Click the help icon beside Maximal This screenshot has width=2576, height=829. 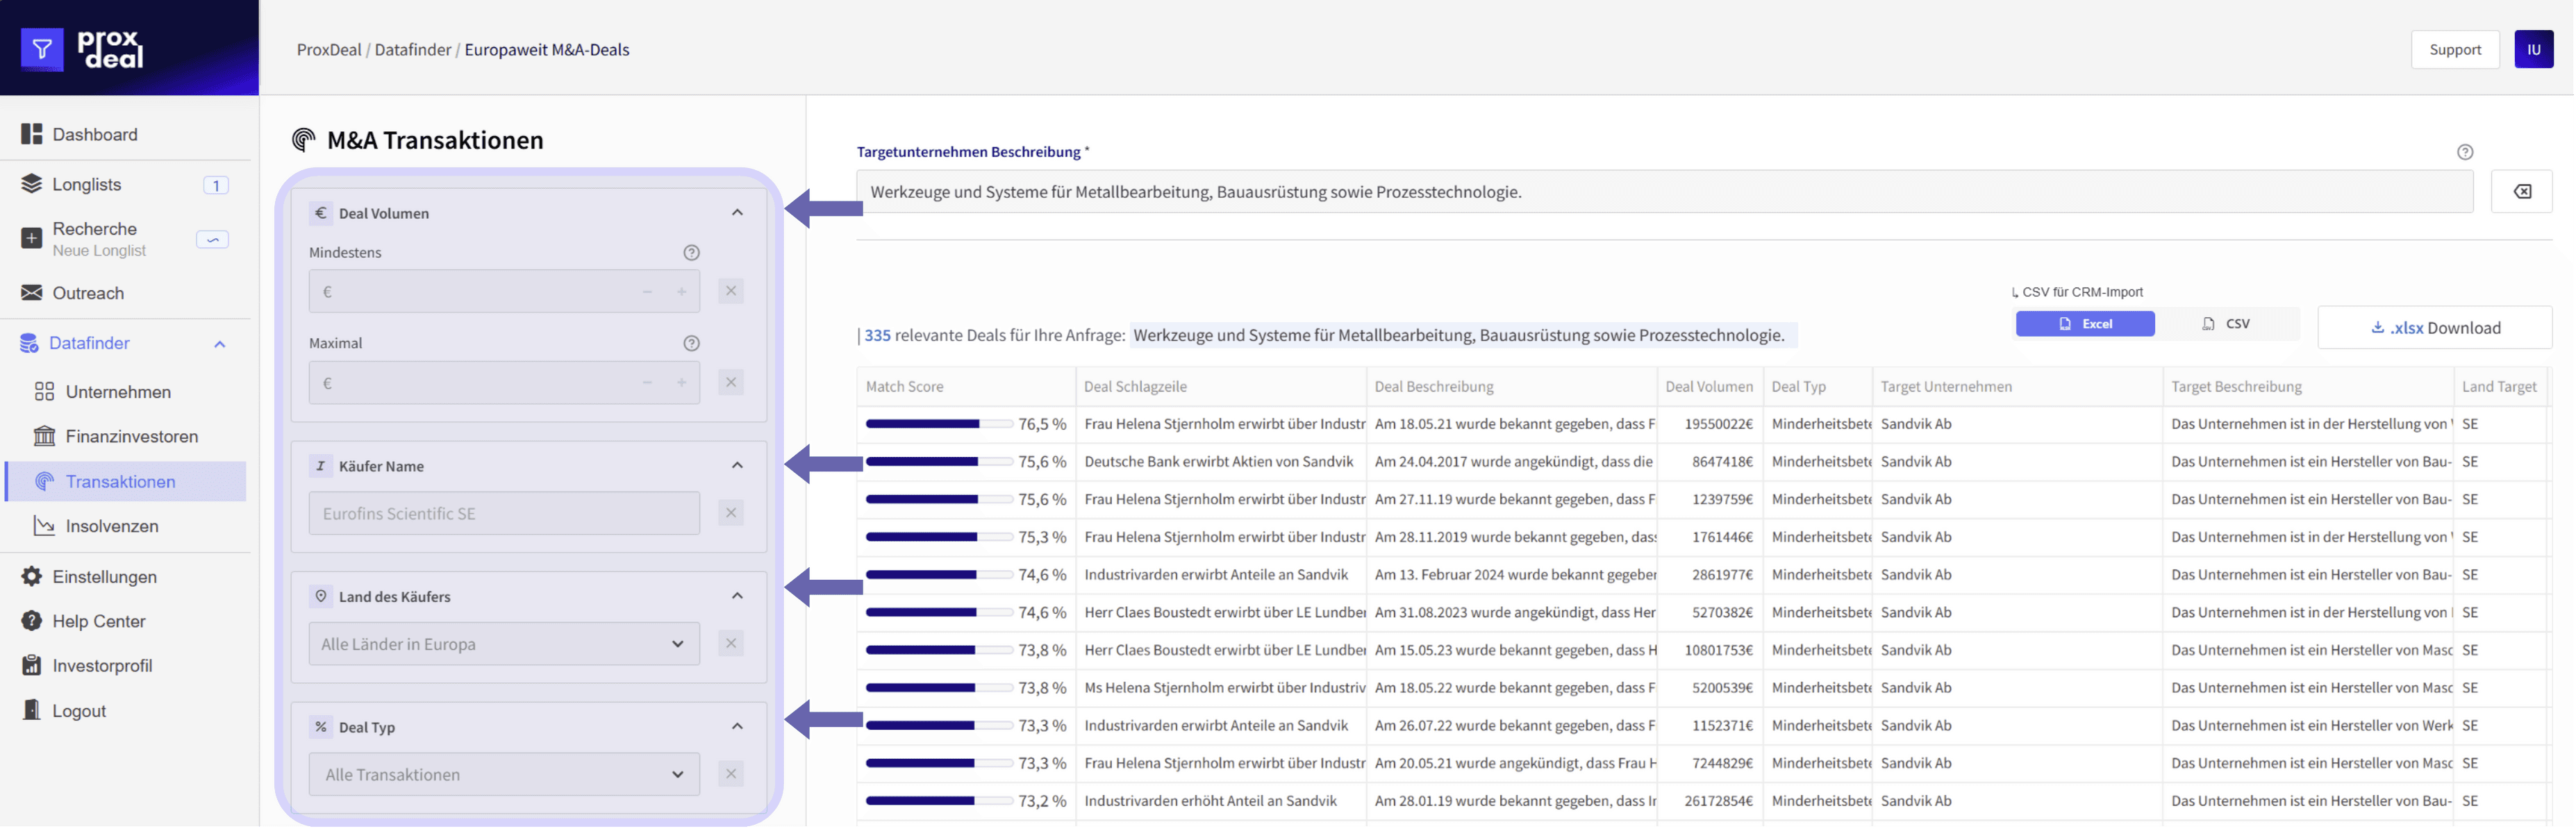pyautogui.click(x=691, y=343)
